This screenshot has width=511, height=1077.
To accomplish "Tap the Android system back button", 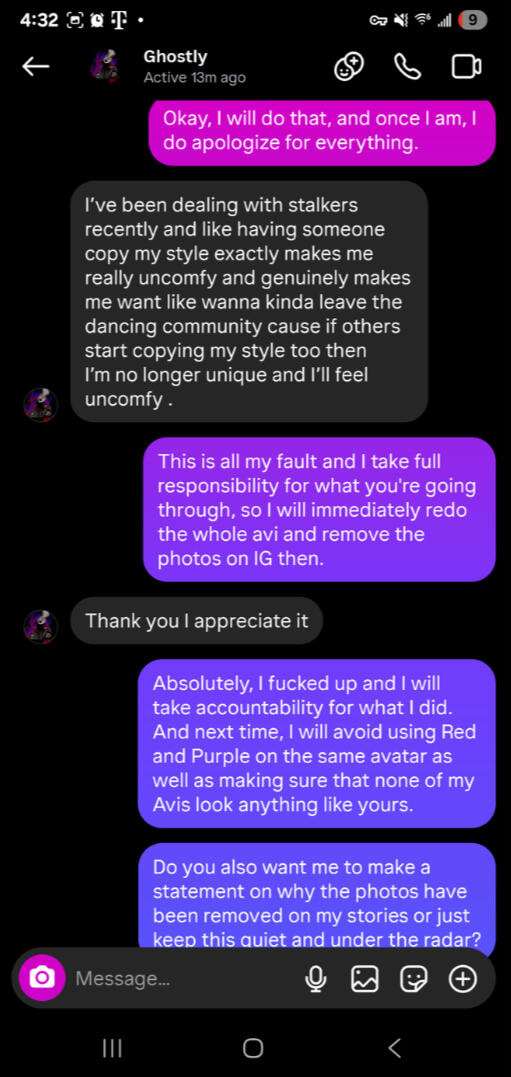I will tap(395, 1047).
